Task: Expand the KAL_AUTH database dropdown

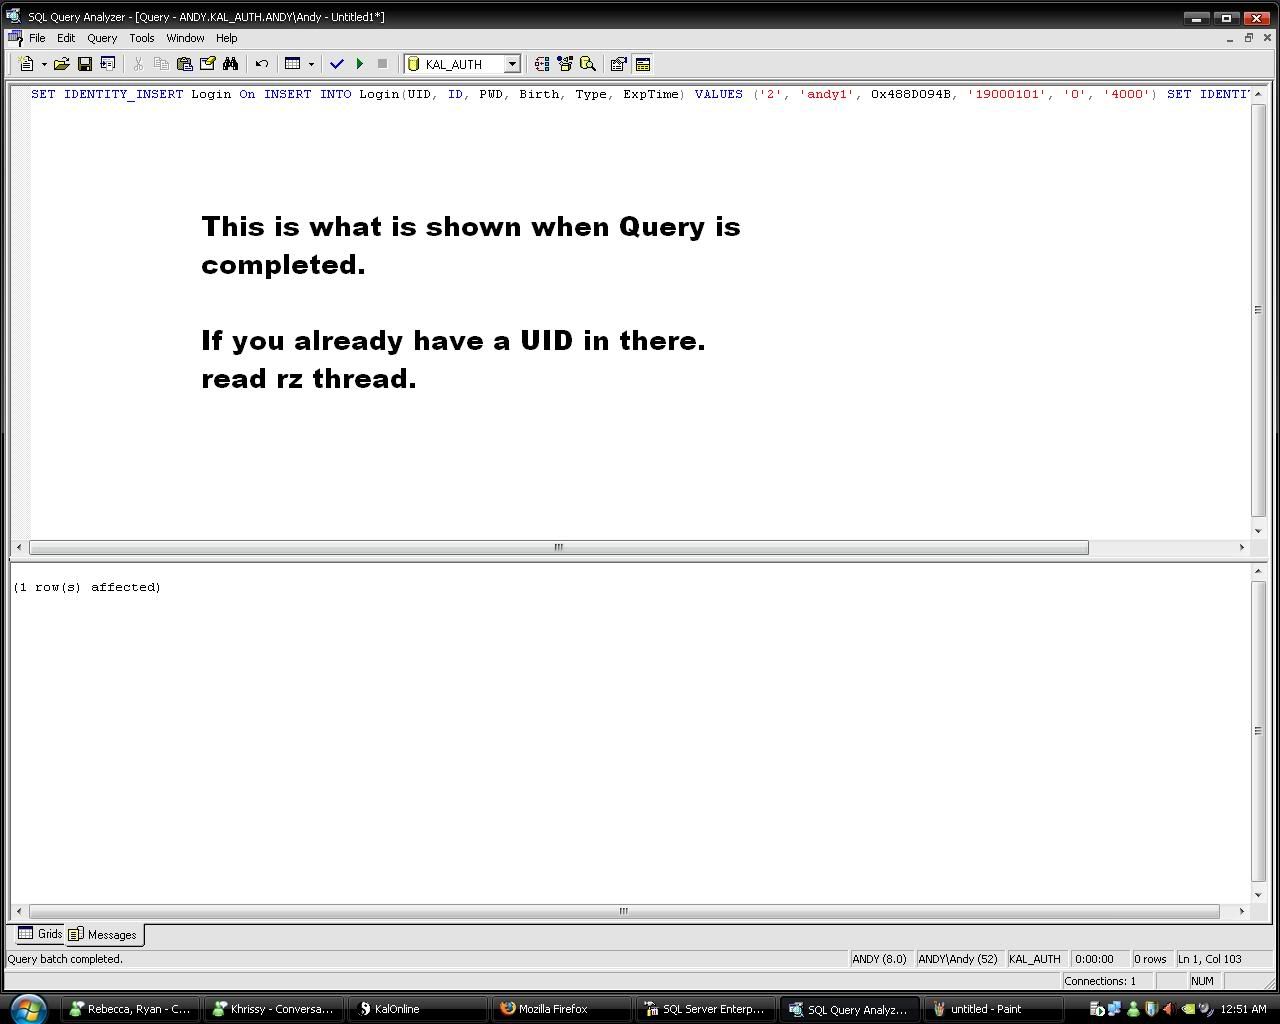Action: 512,64
